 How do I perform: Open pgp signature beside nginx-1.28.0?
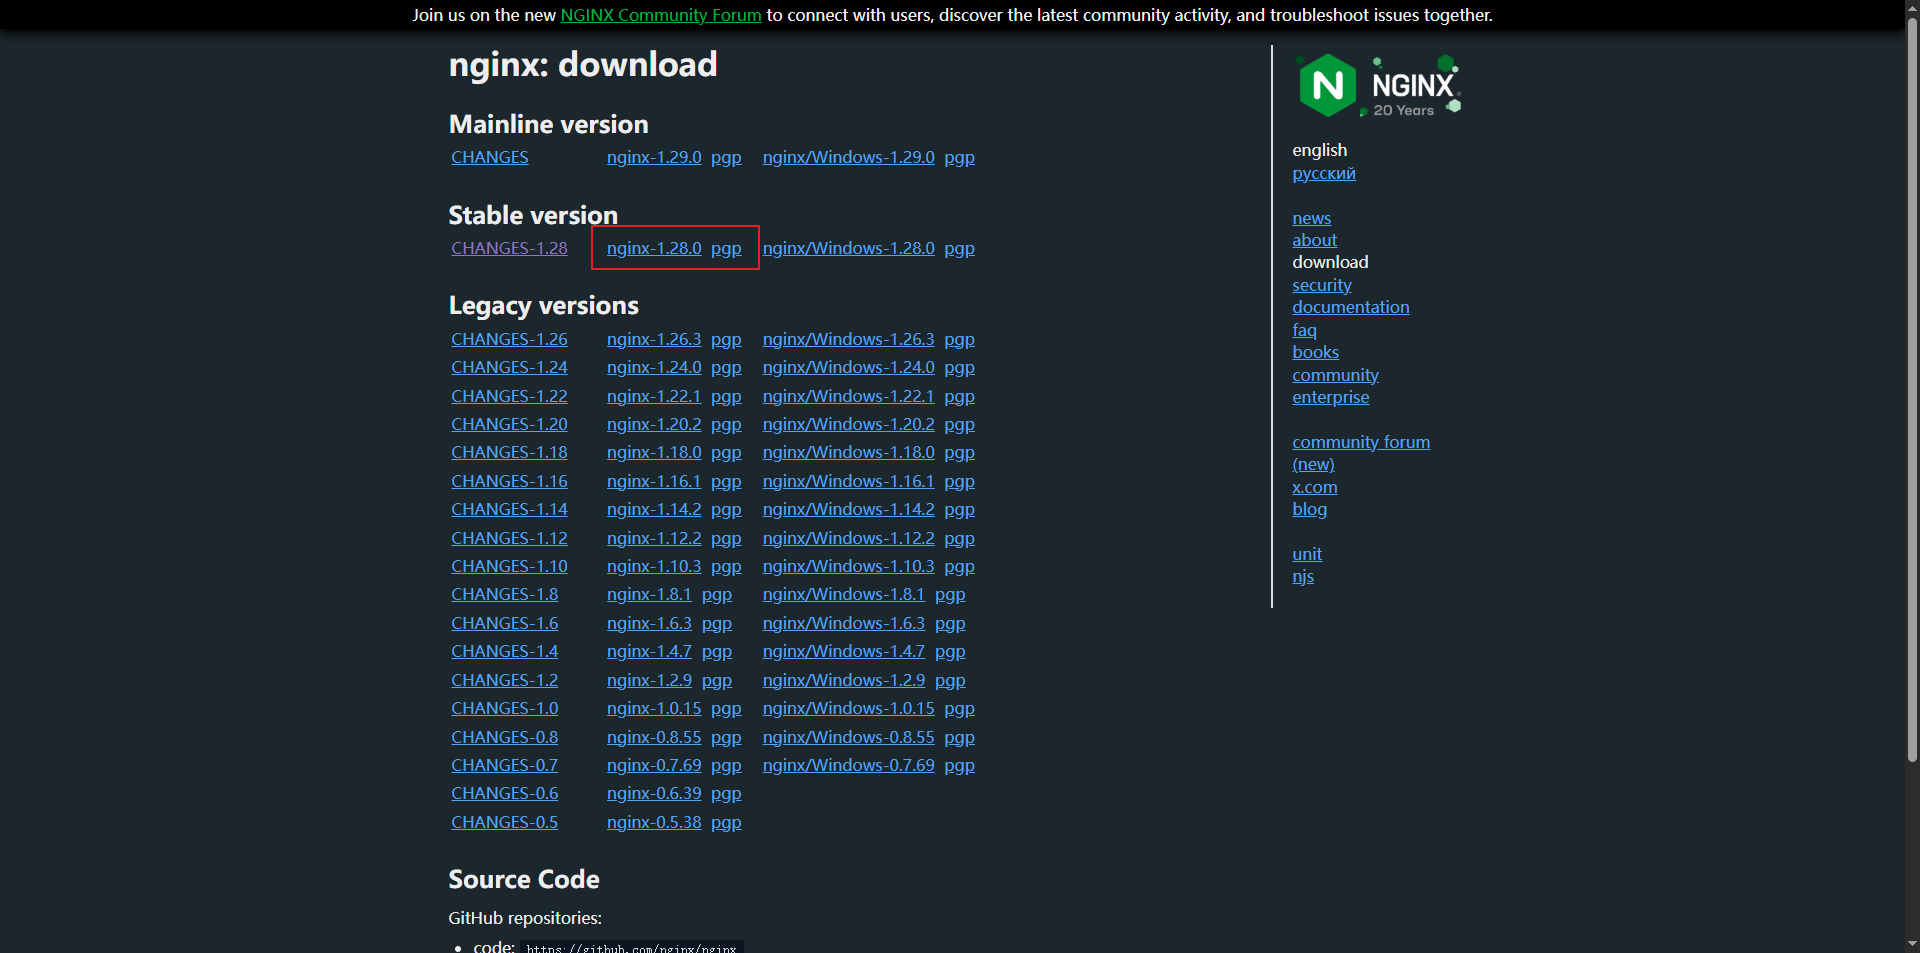[726, 249]
